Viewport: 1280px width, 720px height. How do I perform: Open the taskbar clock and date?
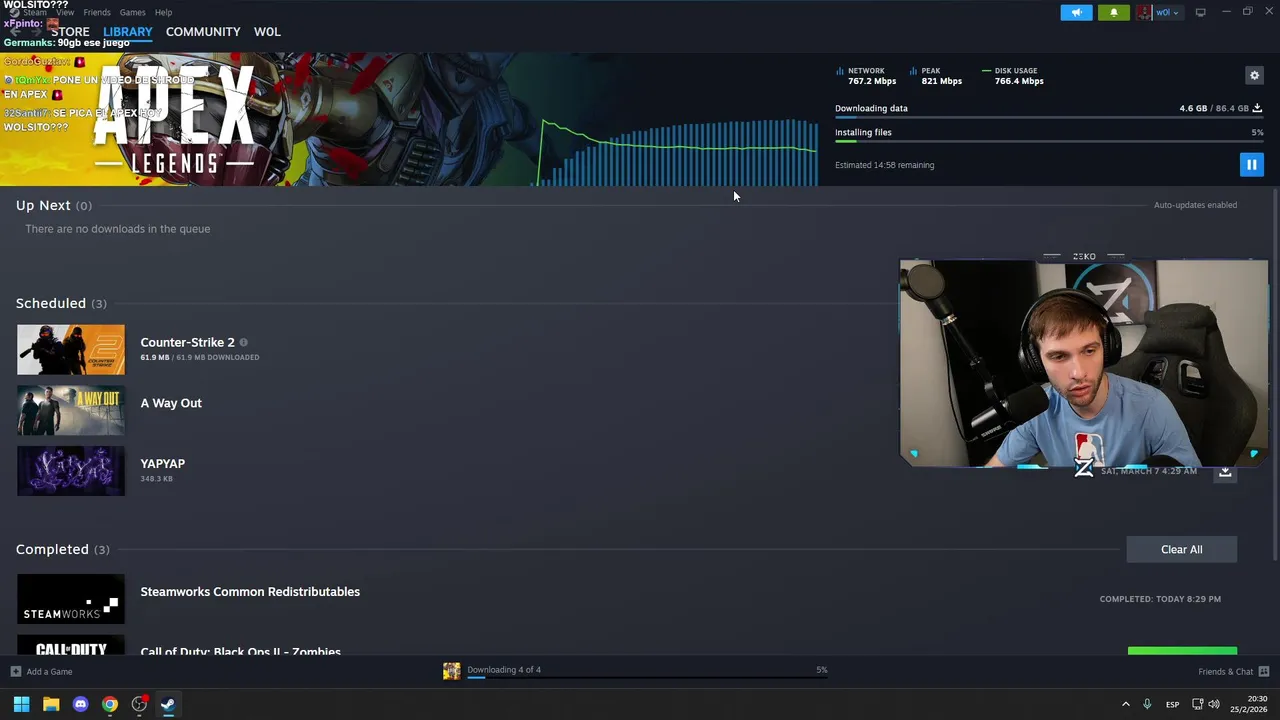(1250, 704)
